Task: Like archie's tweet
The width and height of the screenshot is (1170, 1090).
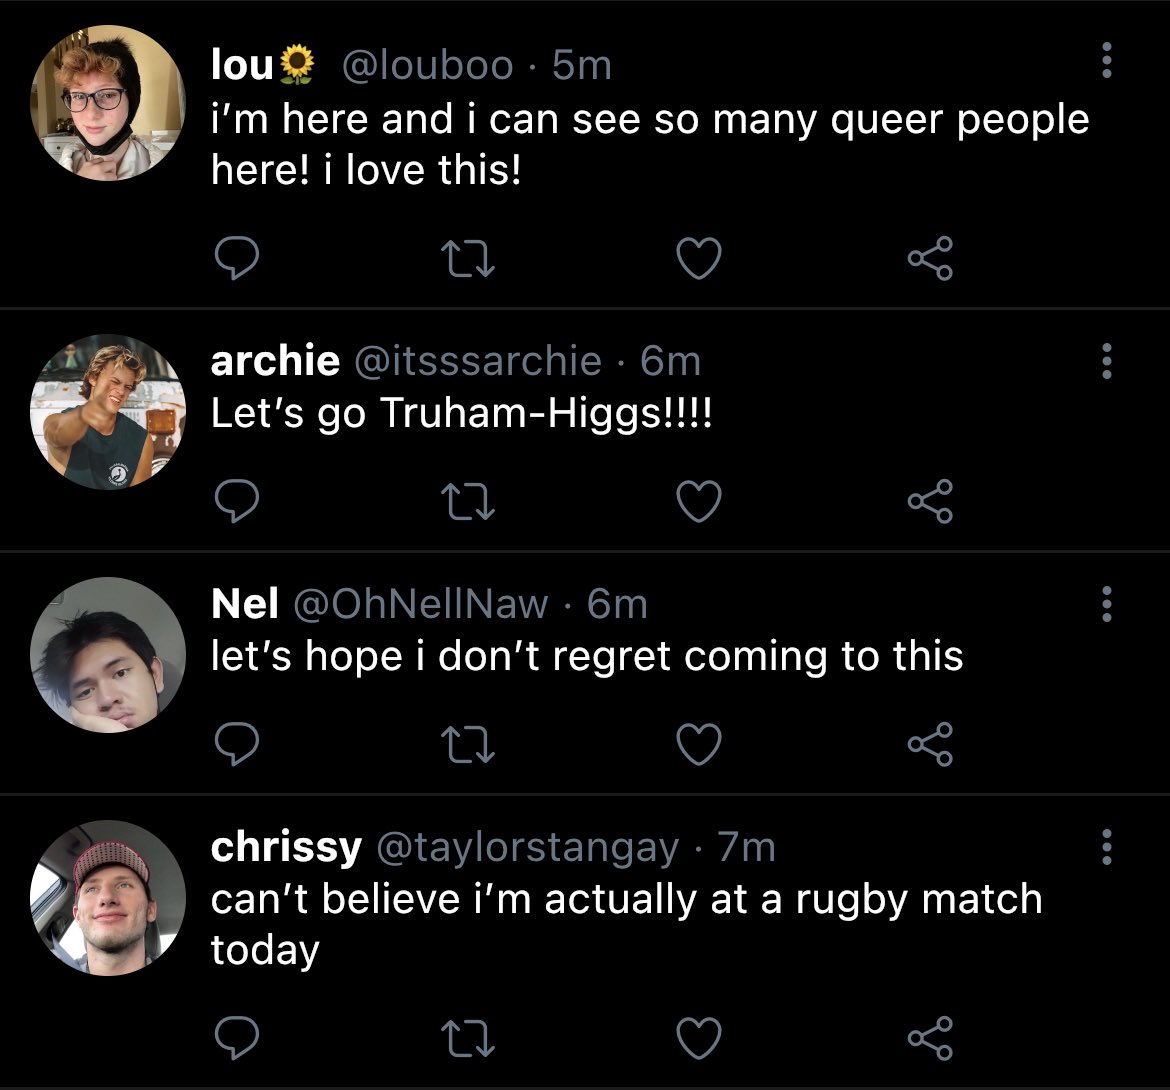Action: coord(699,501)
